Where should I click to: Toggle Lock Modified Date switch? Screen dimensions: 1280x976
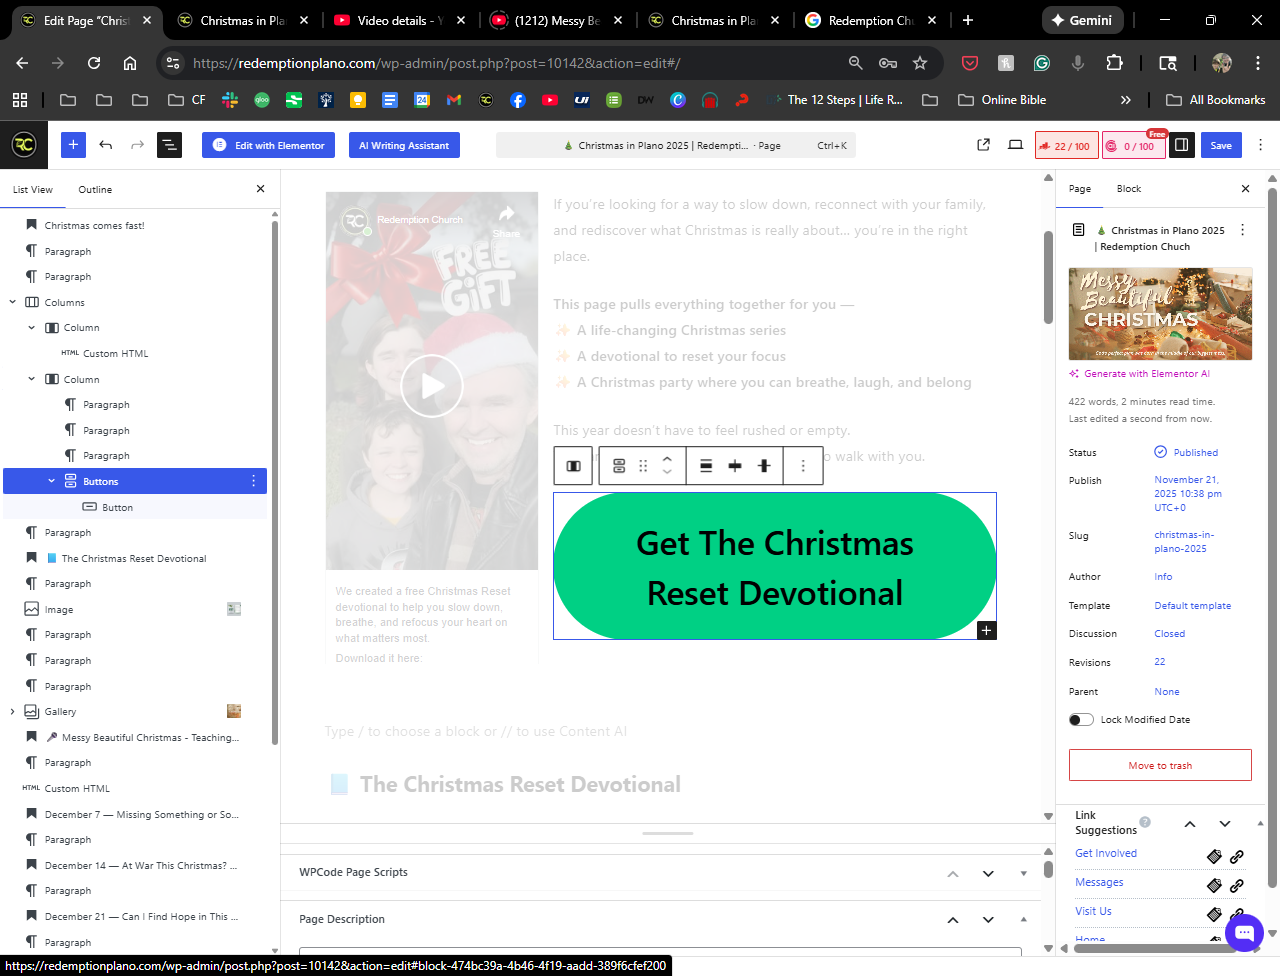coord(1081,720)
